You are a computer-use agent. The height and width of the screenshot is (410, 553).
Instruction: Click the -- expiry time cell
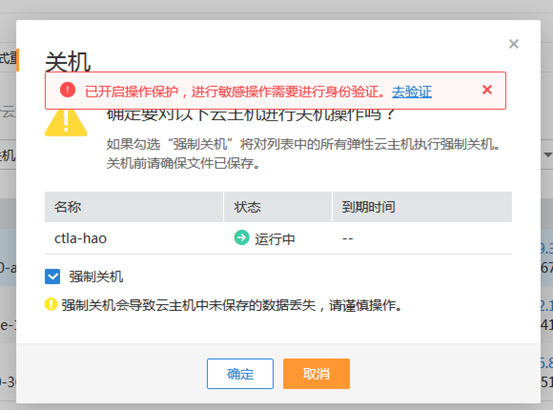(x=348, y=239)
